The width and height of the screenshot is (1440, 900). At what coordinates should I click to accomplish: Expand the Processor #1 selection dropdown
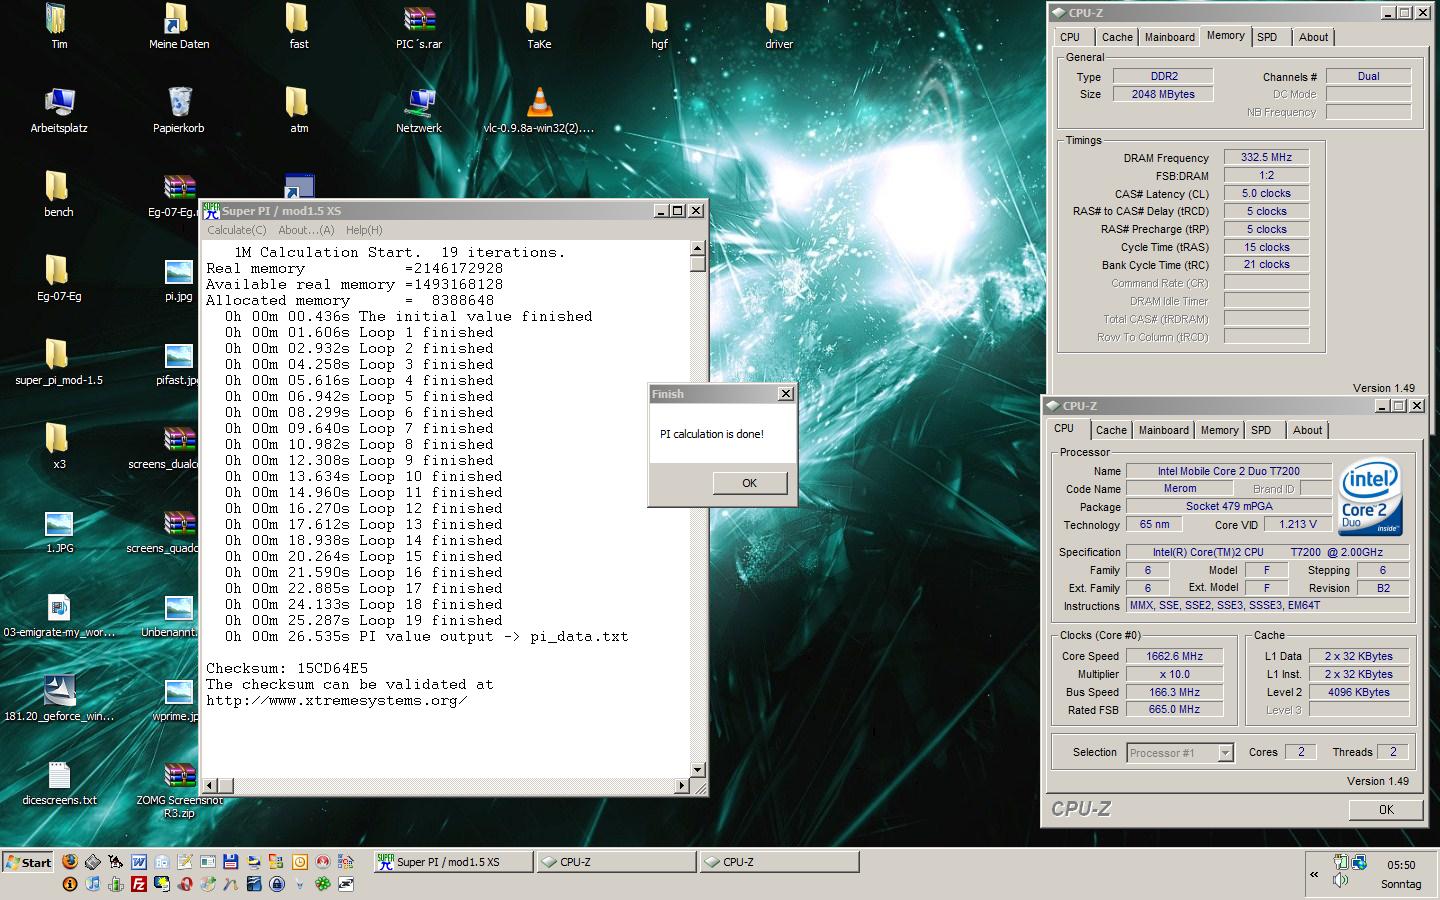point(1225,753)
